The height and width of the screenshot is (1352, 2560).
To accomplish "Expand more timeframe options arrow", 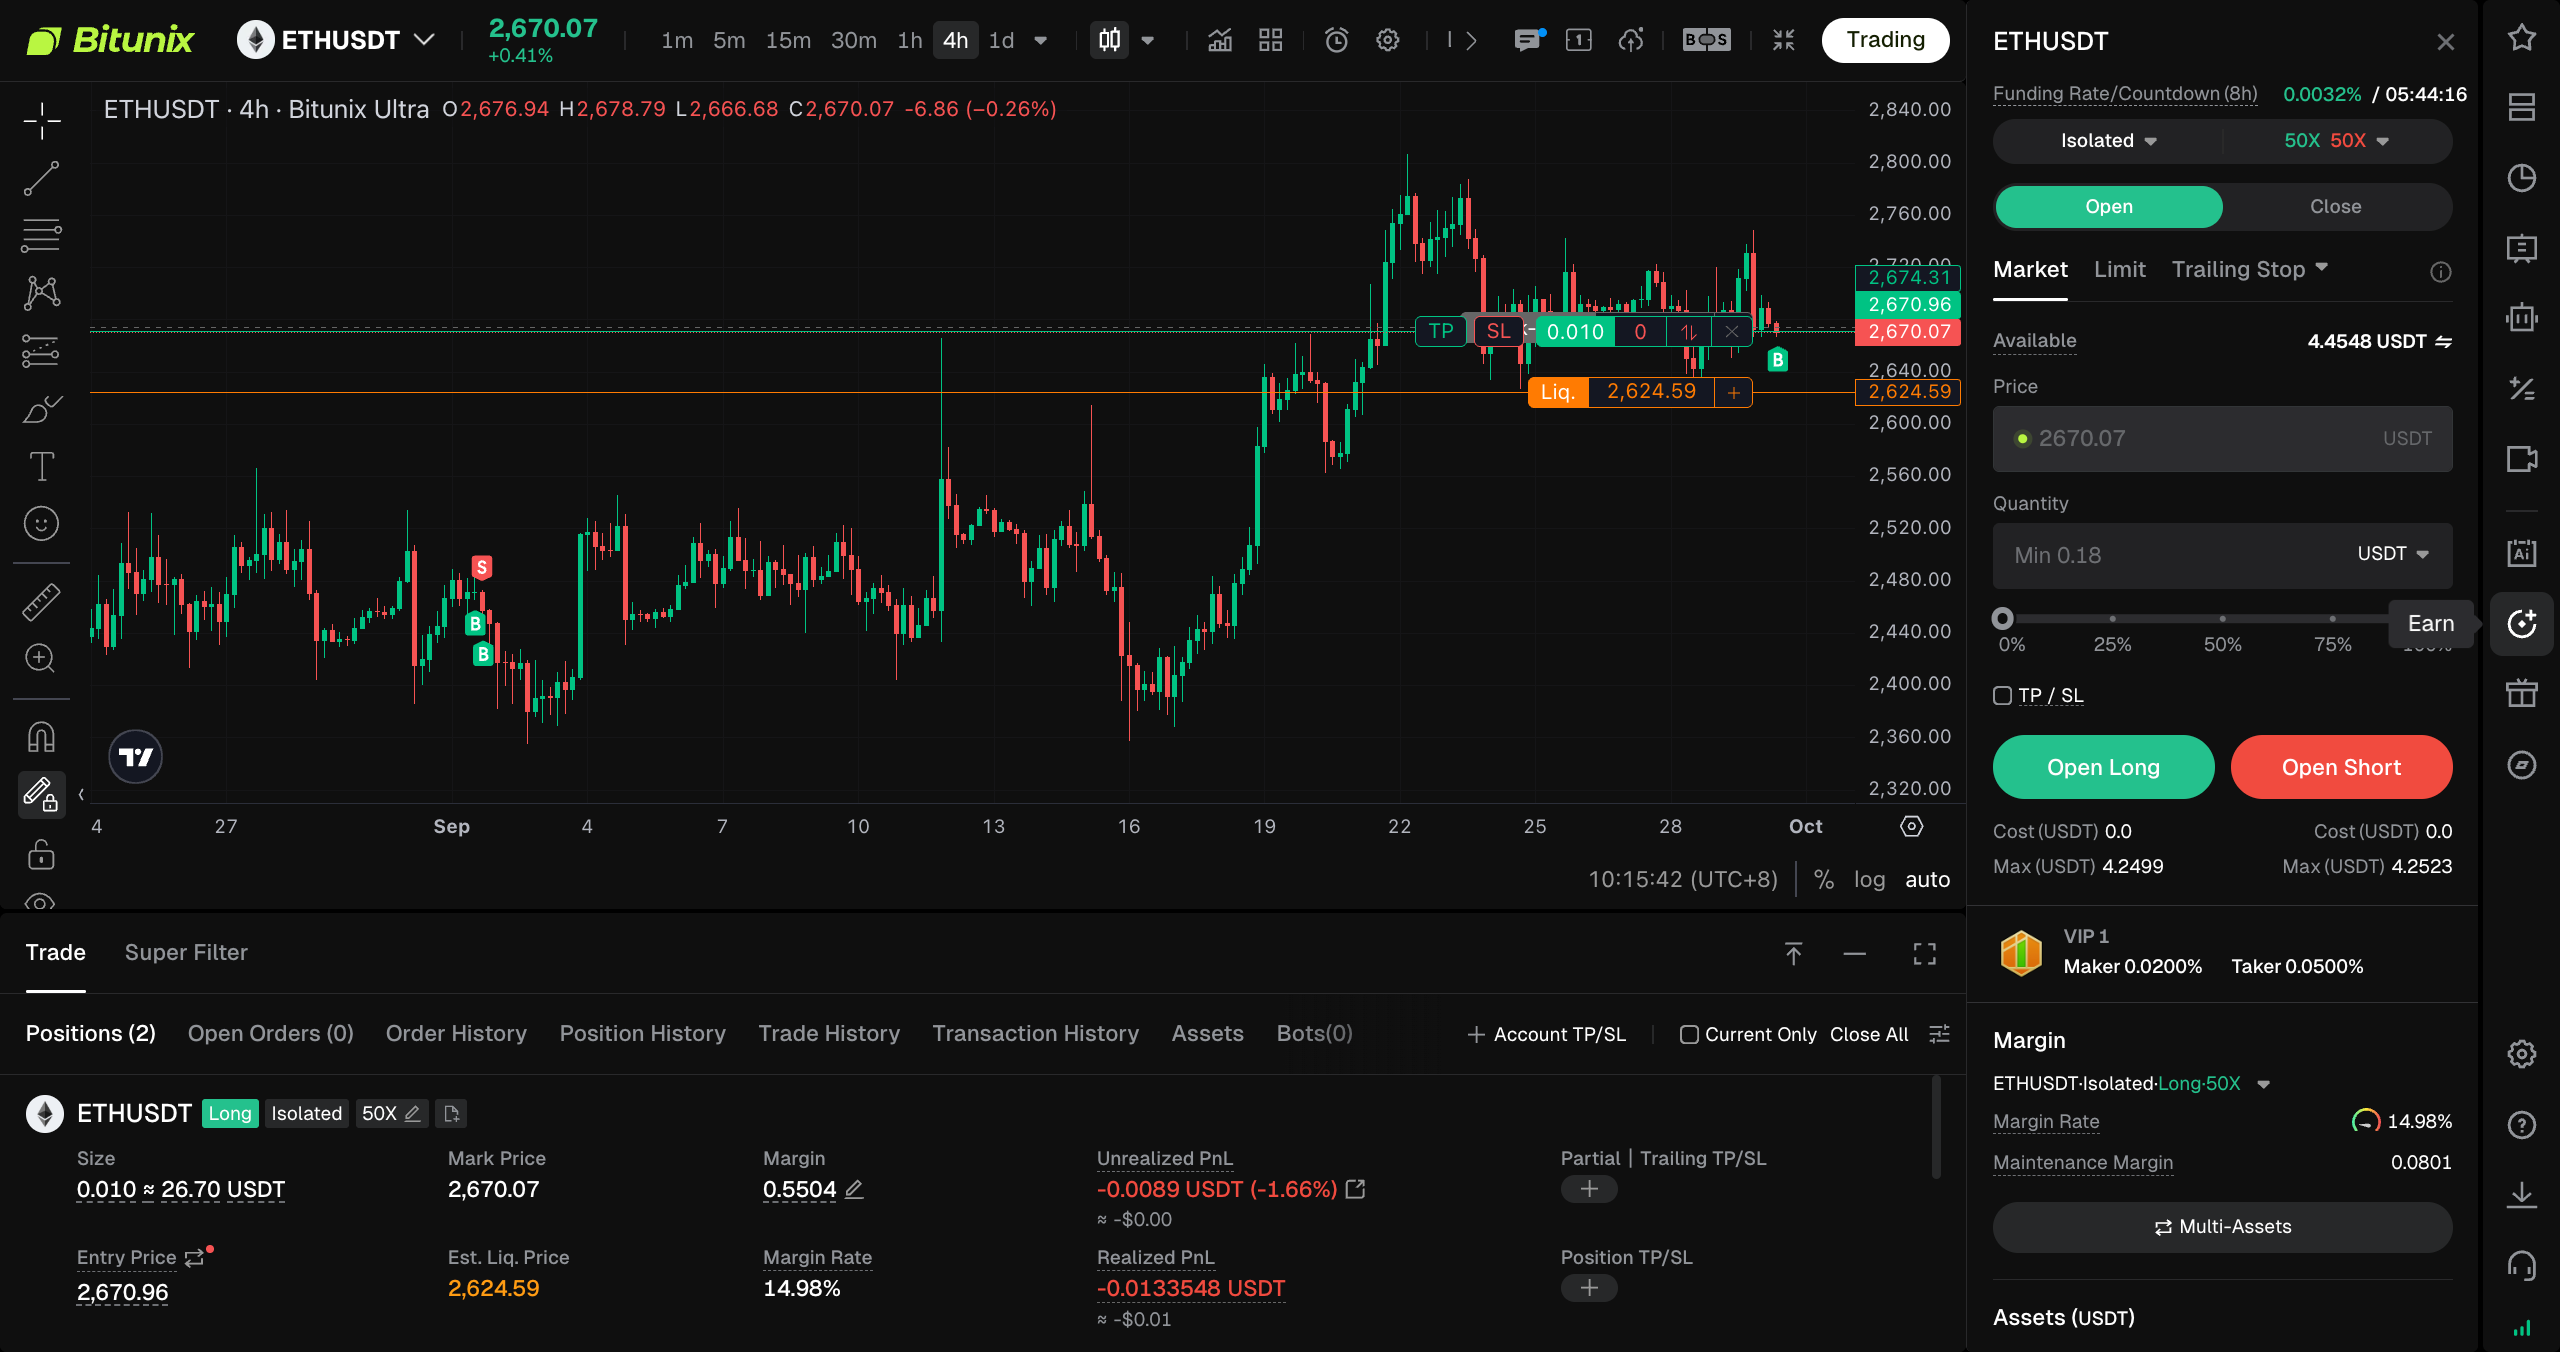I will (1041, 41).
